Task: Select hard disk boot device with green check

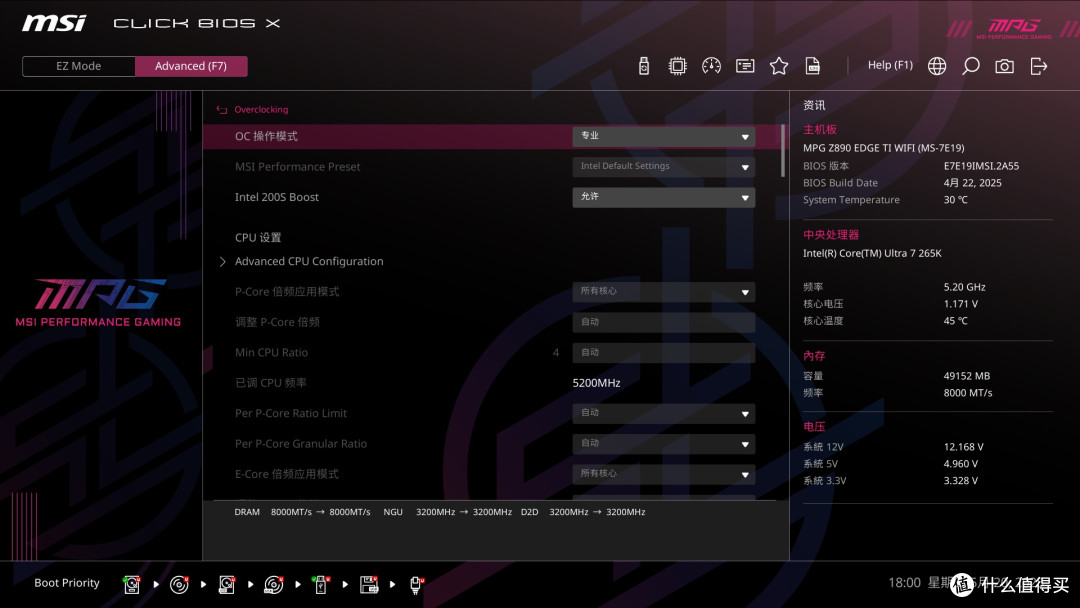Action: click(x=132, y=585)
